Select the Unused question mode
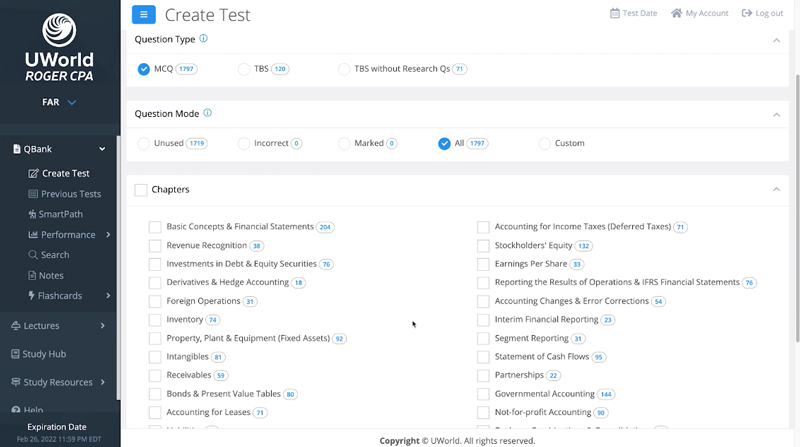The height and width of the screenshot is (447, 800). click(144, 143)
